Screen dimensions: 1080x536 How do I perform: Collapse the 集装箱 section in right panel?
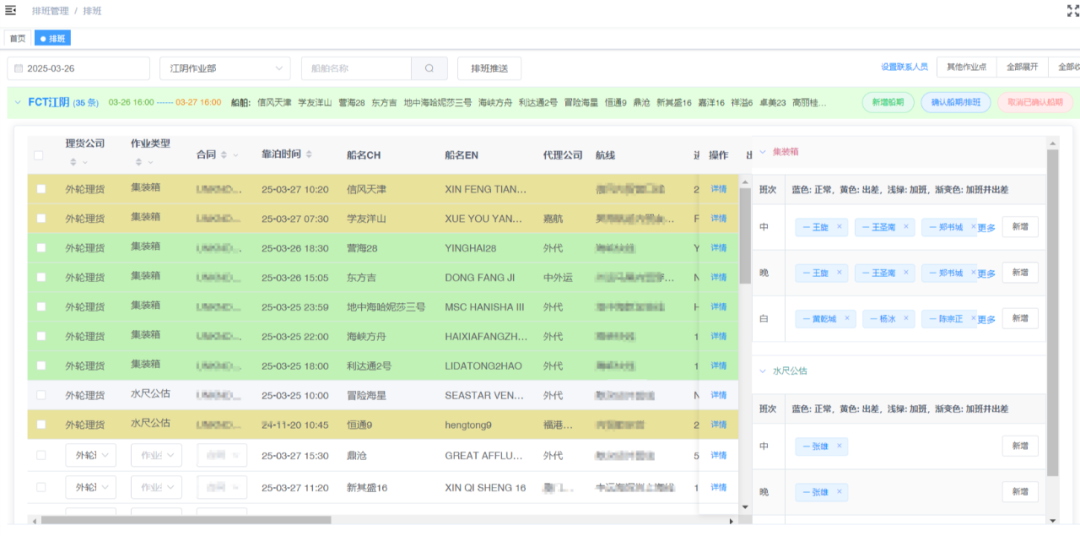[763, 152]
